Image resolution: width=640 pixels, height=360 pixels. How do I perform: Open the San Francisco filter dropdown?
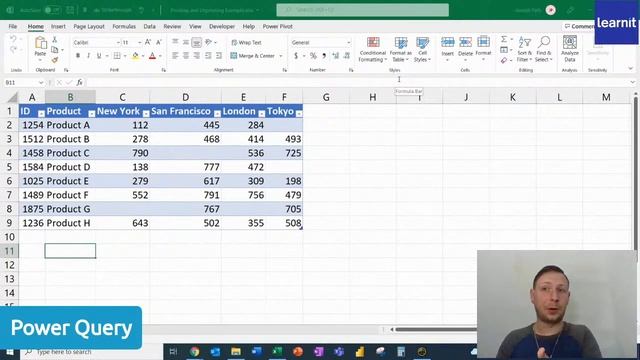coord(217,114)
